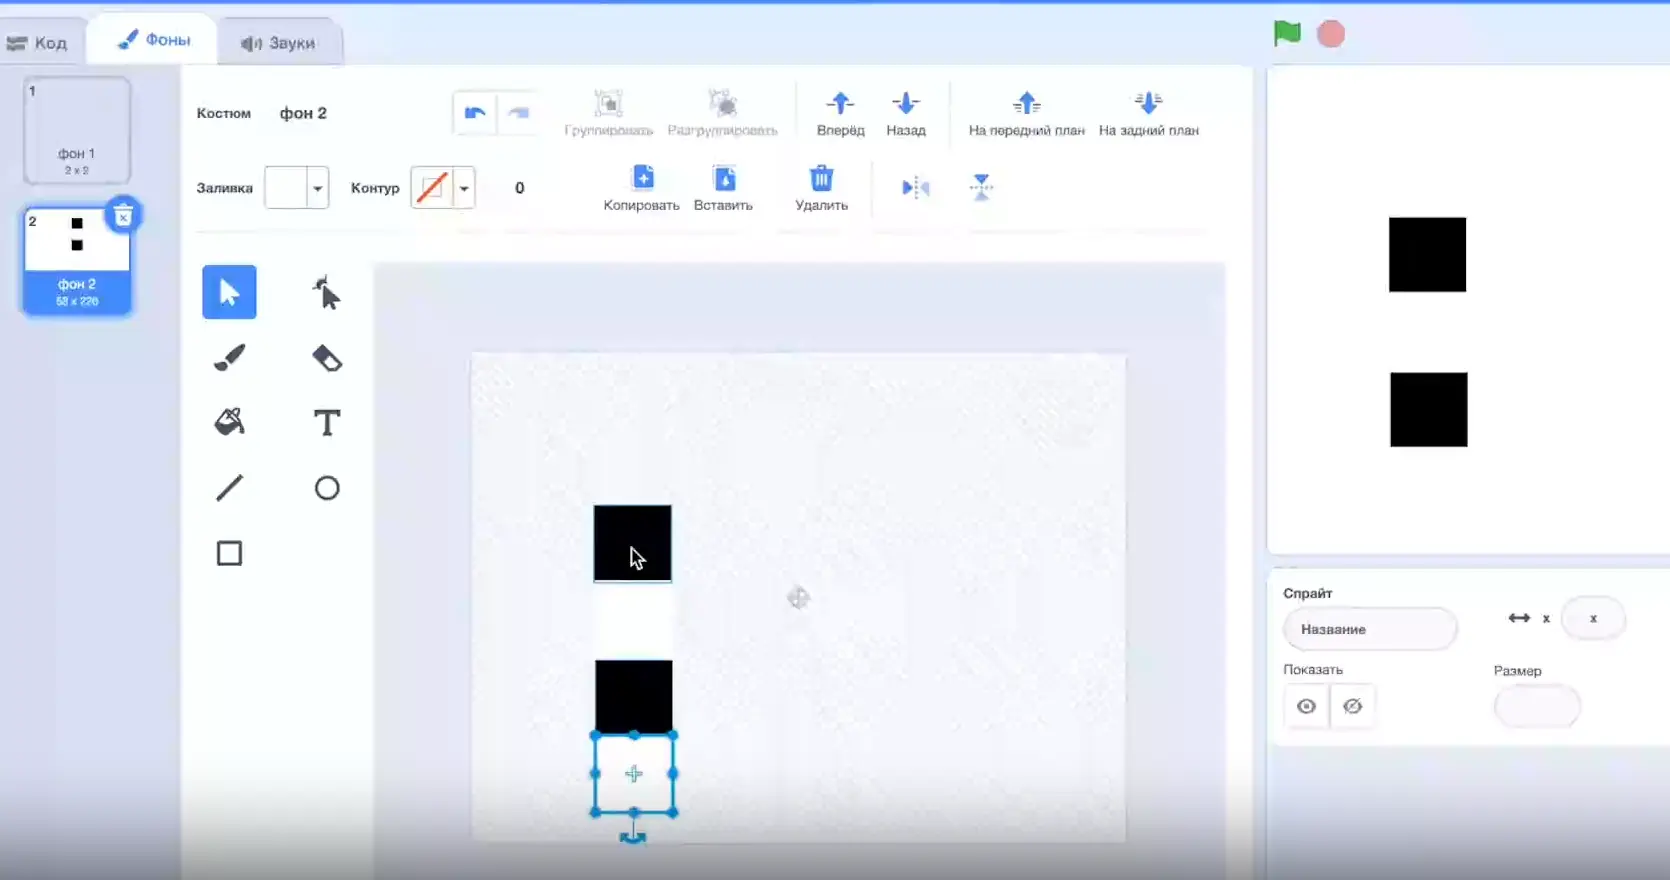The height and width of the screenshot is (880, 1670).
Task: Choose the Reshape tool
Action: tap(326, 292)
